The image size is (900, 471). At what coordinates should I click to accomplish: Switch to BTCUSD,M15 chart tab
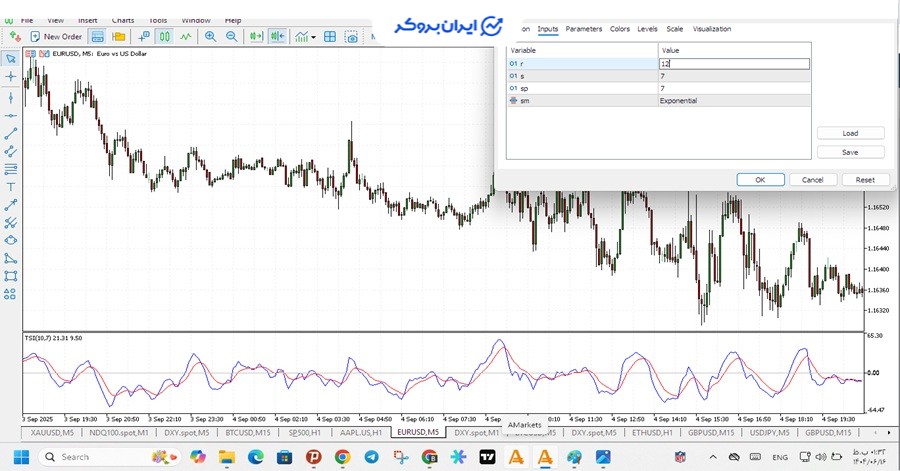(x=248, y=433)
